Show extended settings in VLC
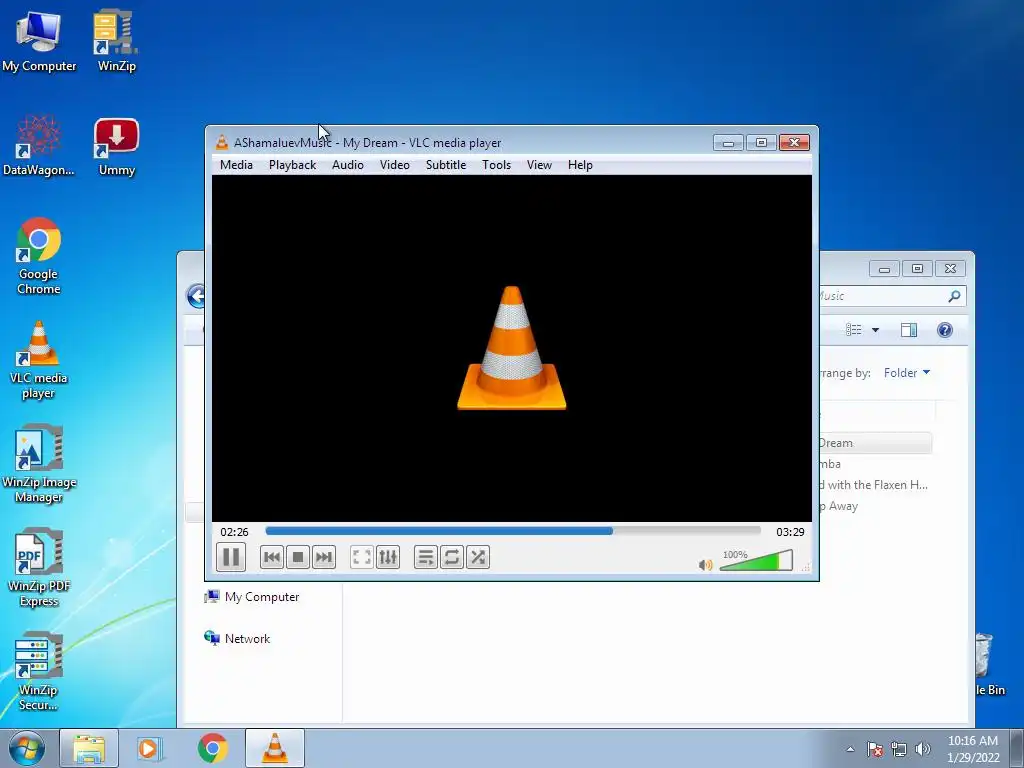 click(x=388, y=557)
